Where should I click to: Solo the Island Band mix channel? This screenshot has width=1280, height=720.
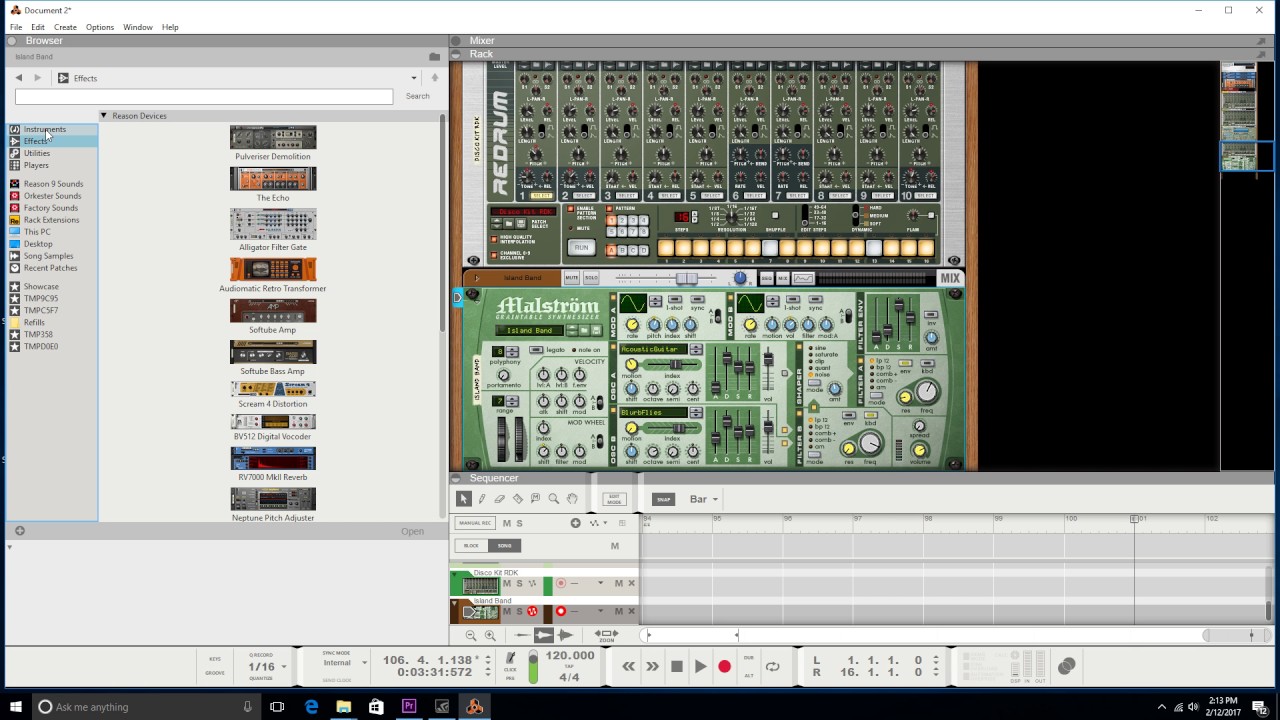point(591,277)
